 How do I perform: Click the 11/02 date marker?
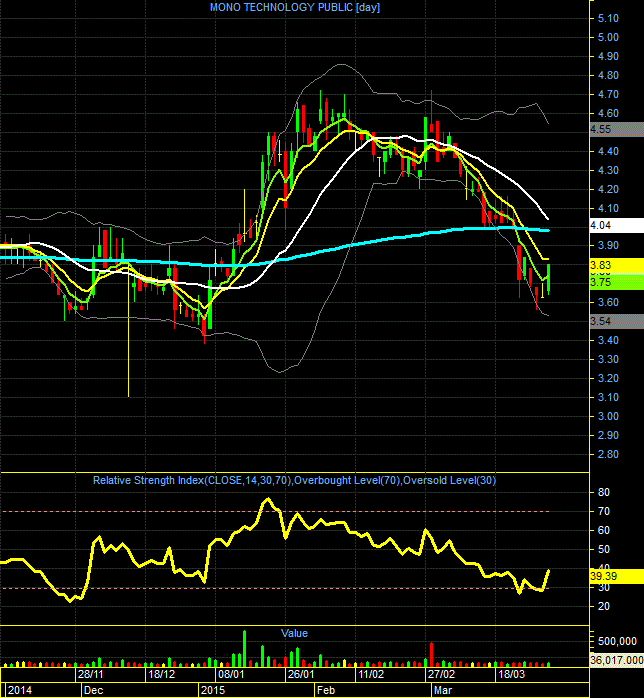coord(371,674)
